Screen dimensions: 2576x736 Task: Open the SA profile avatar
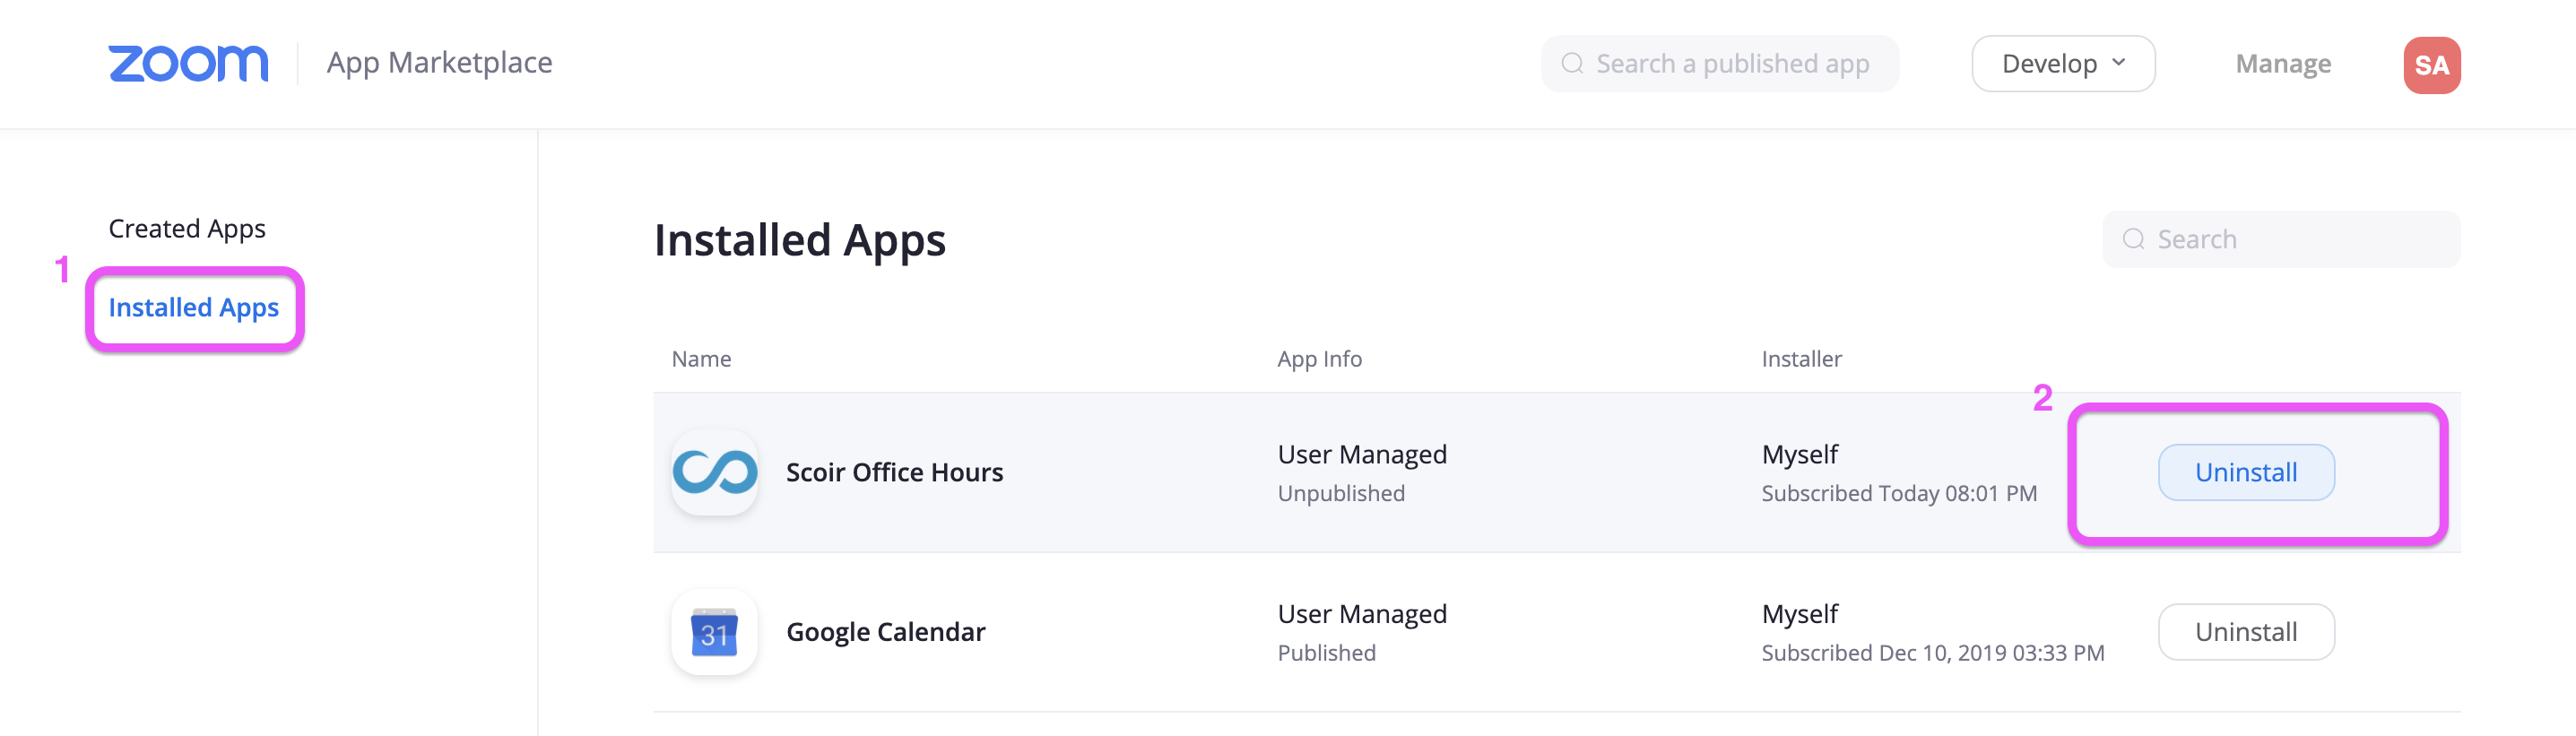[2432, 65]
